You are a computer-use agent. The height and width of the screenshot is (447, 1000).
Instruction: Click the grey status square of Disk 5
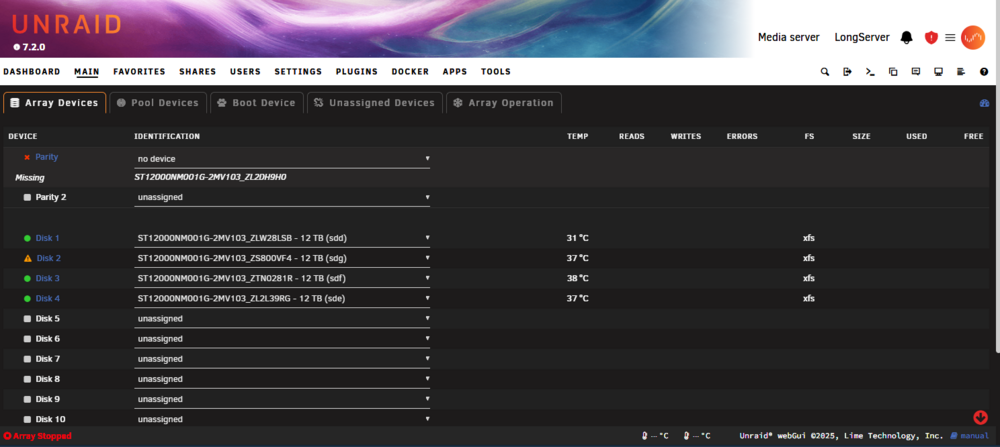pyautogui.click(x=27, y=319)
